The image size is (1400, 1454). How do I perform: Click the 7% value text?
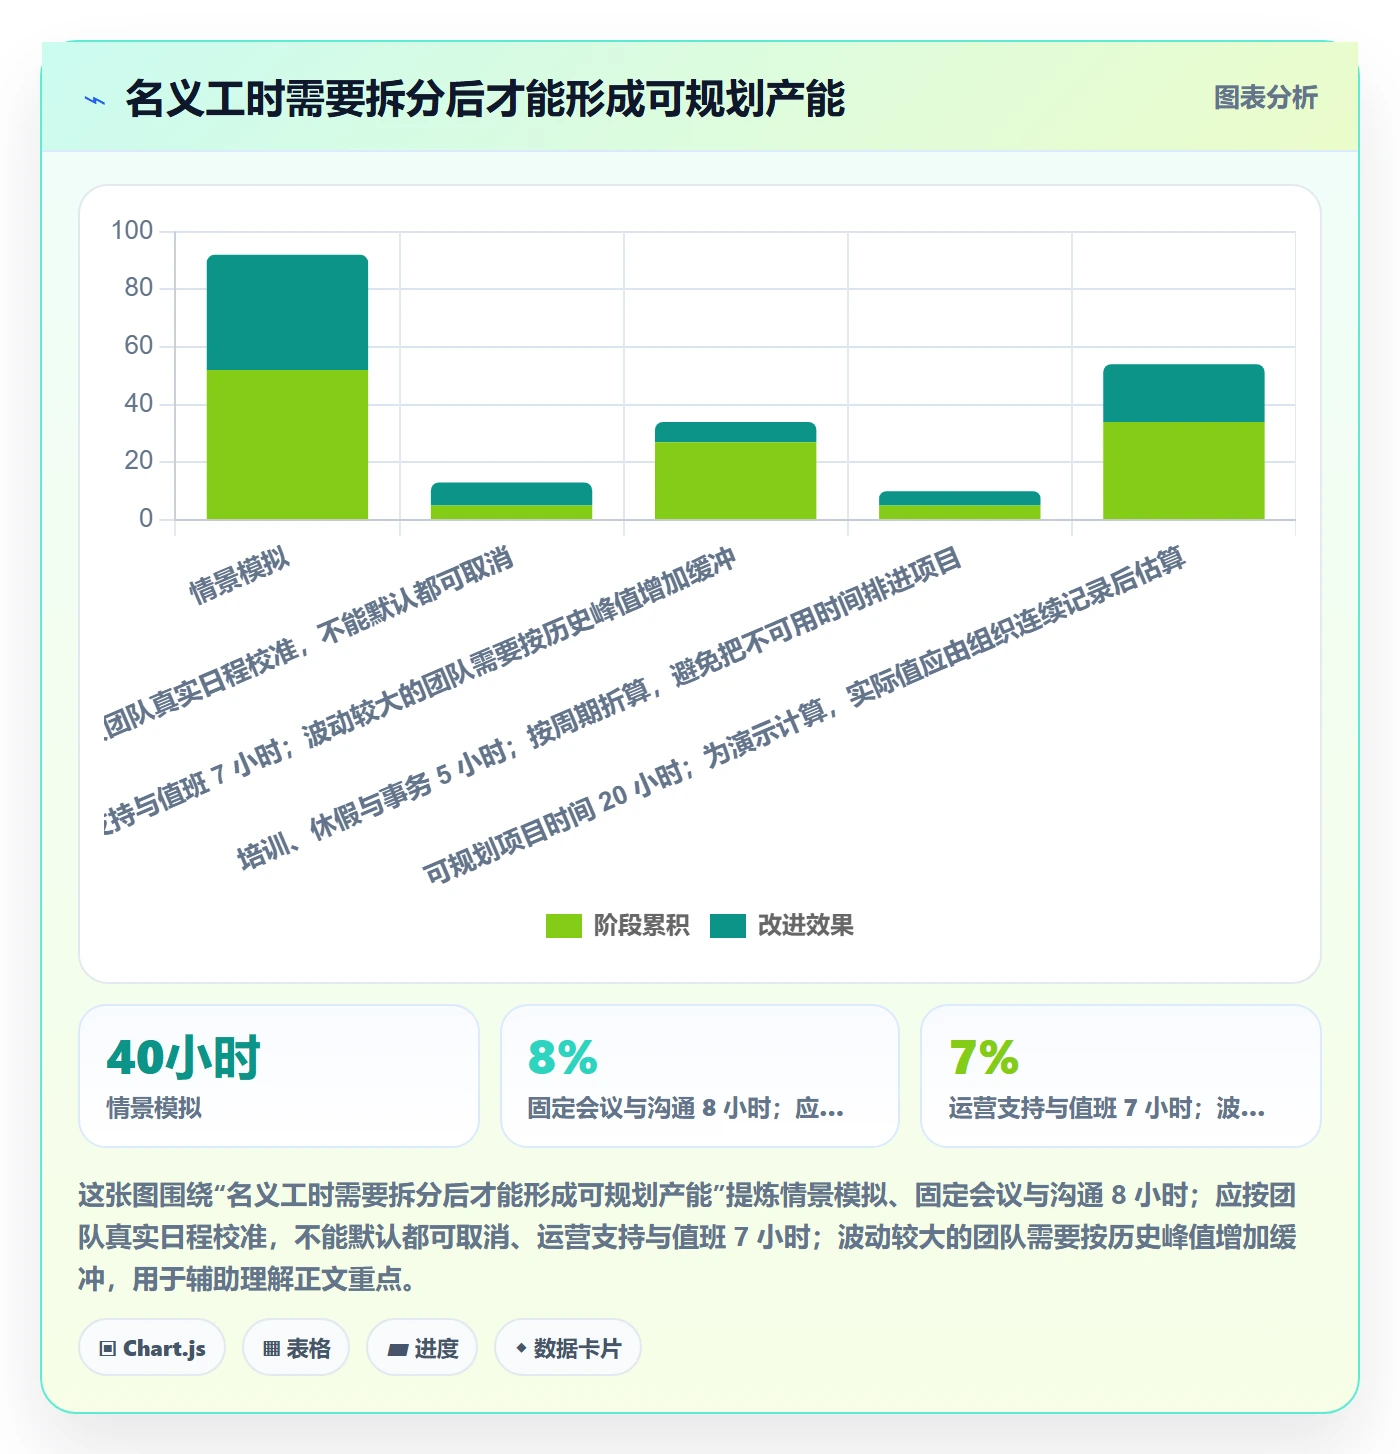click(x=984, y=1057)
